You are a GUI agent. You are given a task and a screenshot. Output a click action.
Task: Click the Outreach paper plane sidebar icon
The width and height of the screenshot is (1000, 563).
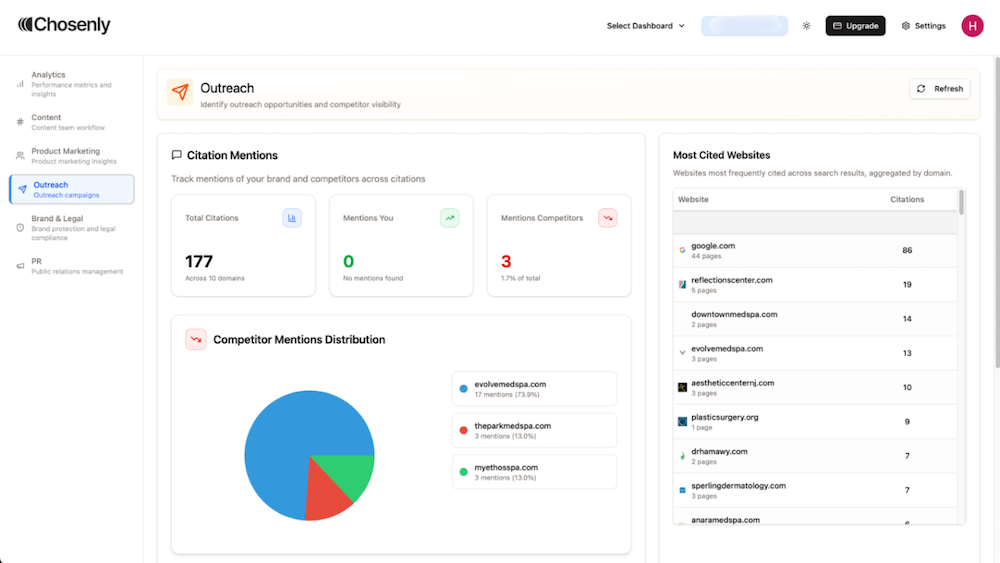22,189
